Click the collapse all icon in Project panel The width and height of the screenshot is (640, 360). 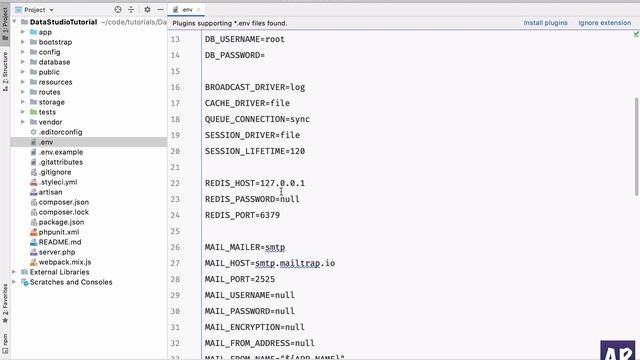click(131, 9)
